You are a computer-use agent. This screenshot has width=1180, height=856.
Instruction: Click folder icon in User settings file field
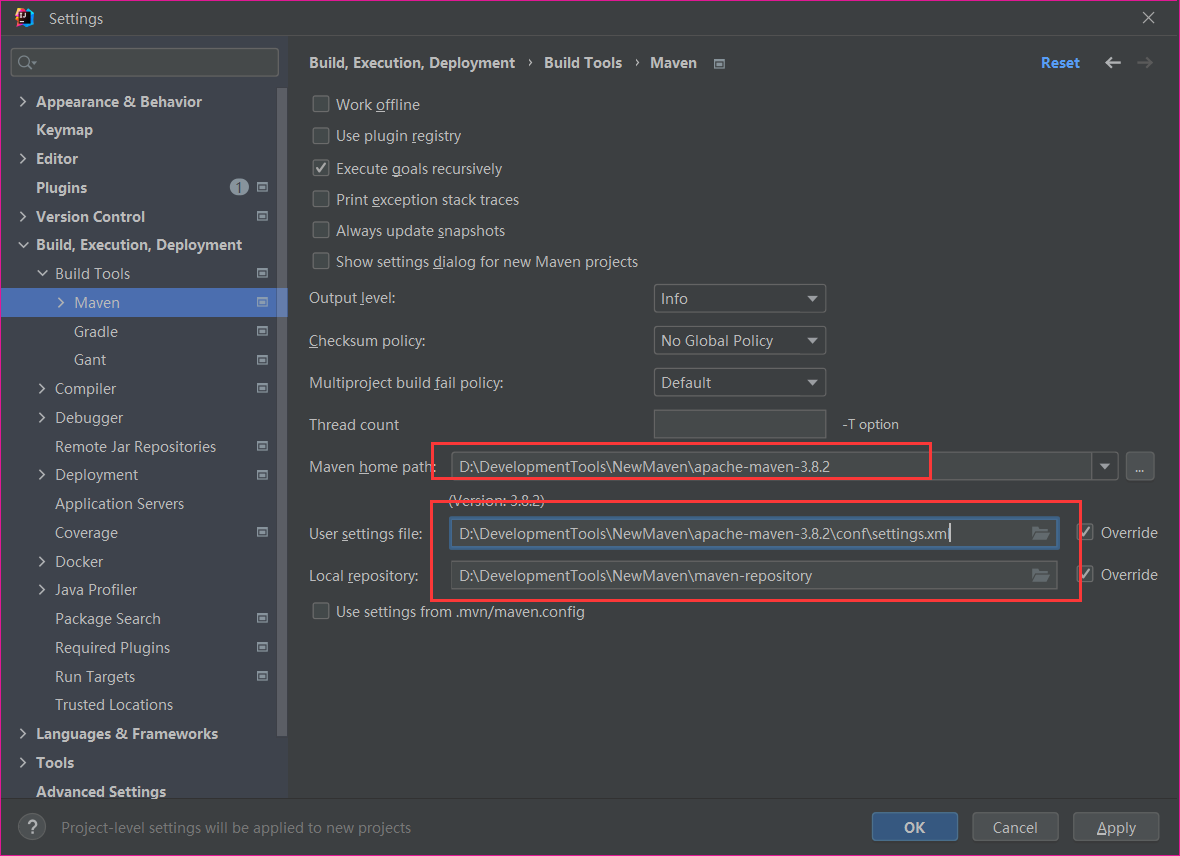pyautogui.click(x=1040, y=534)
